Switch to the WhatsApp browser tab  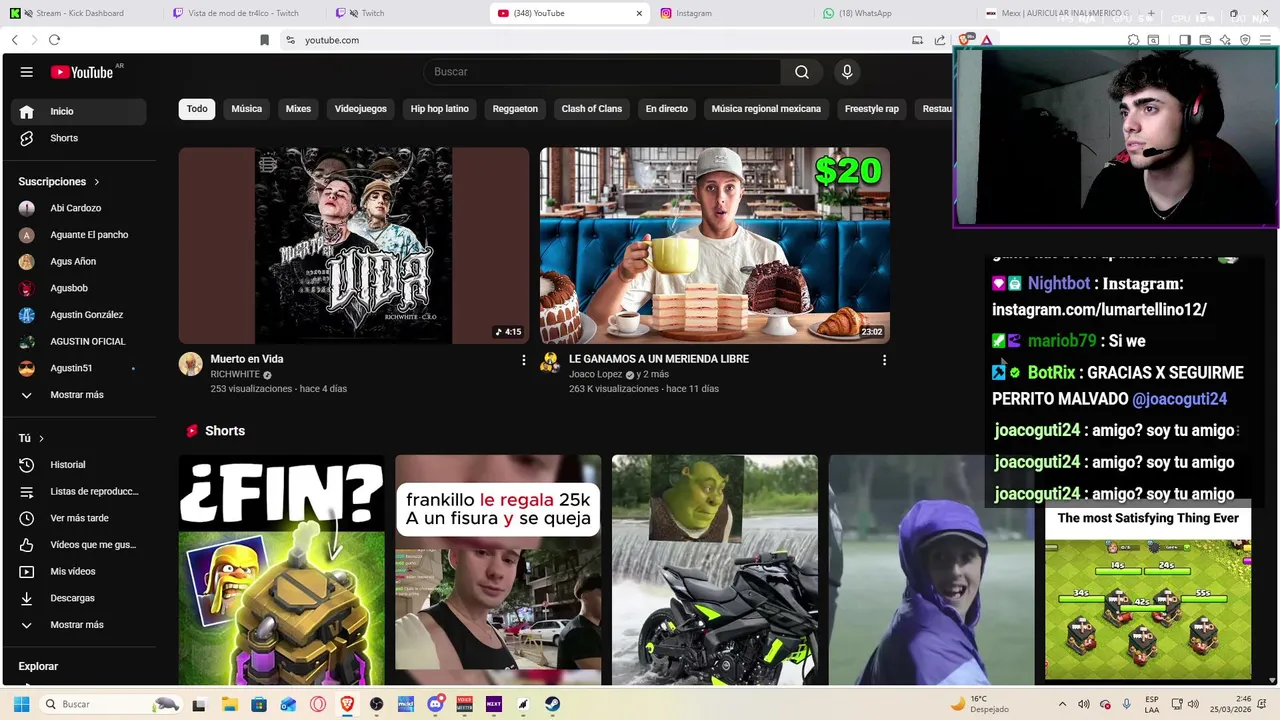click(x=895, y=13)
